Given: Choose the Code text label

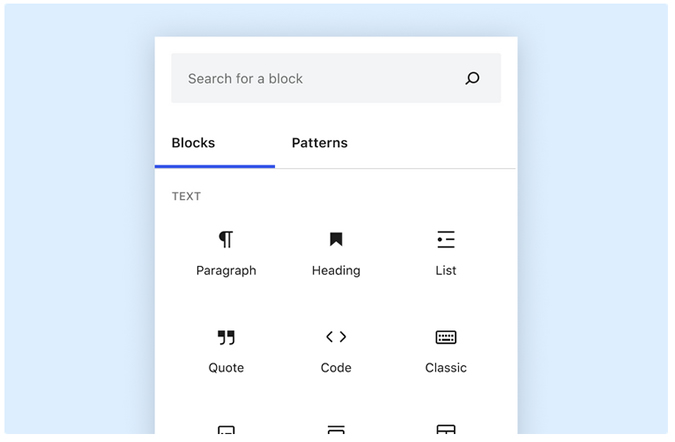Looking at the screenshot, I should 336,368.
